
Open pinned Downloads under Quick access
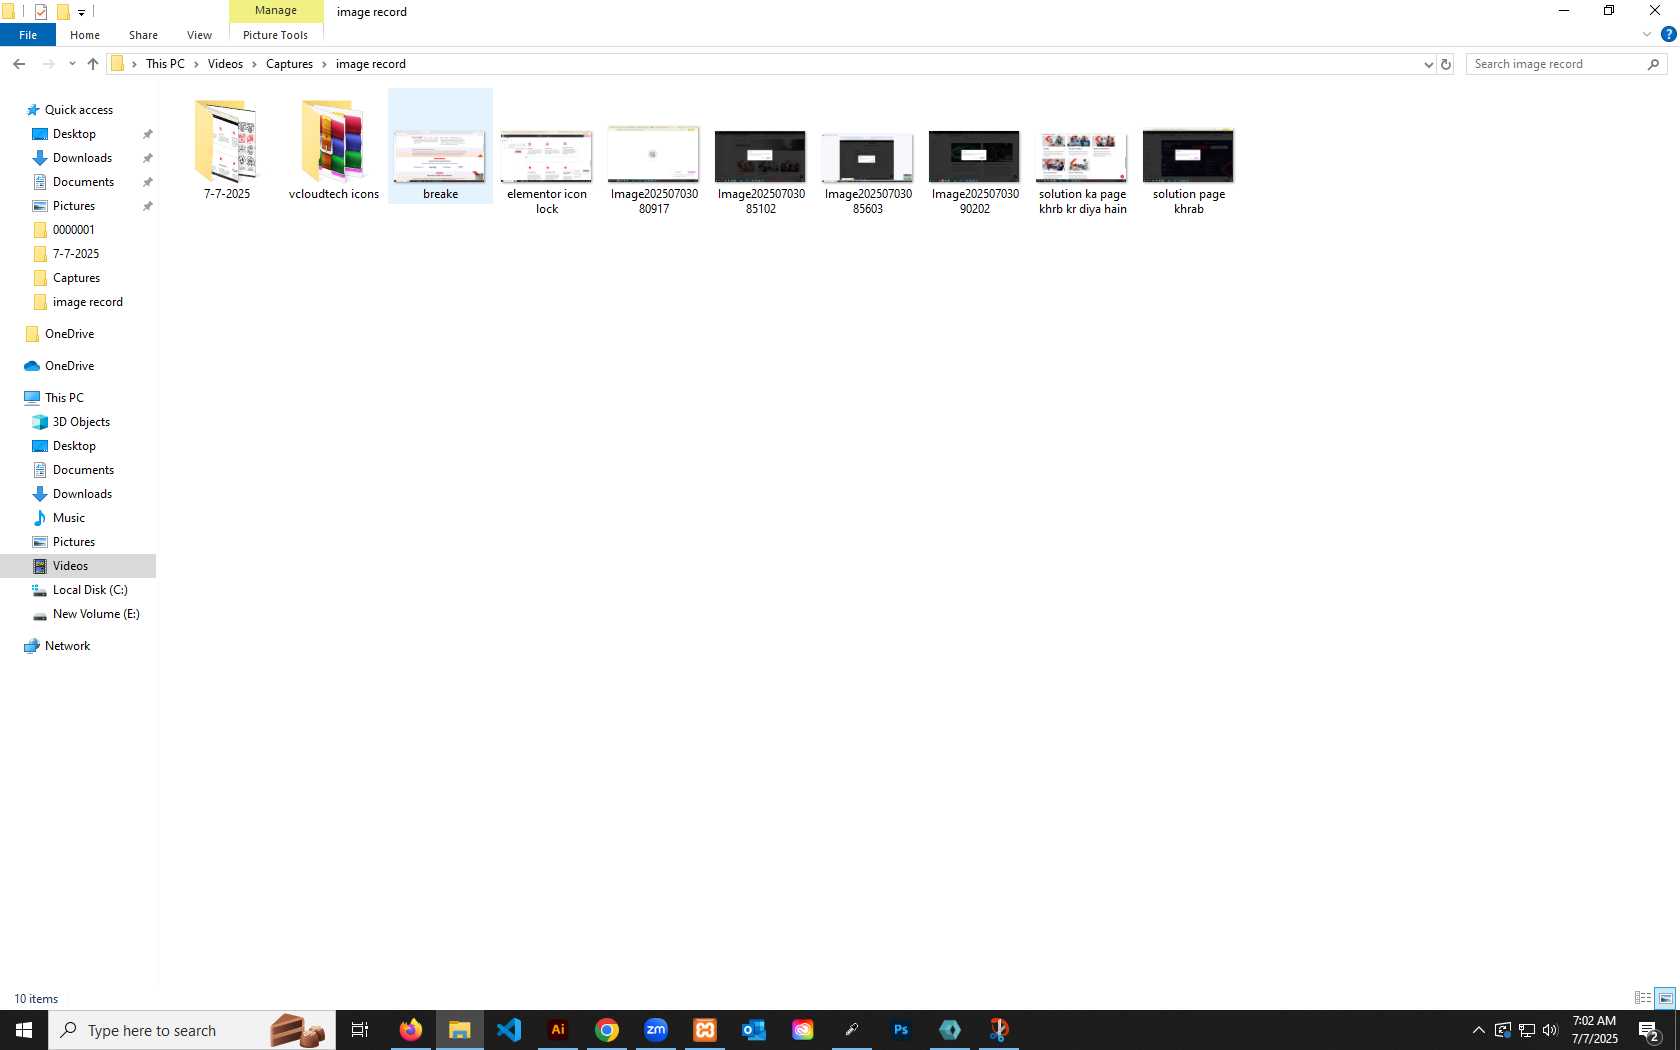pos(82,158)
